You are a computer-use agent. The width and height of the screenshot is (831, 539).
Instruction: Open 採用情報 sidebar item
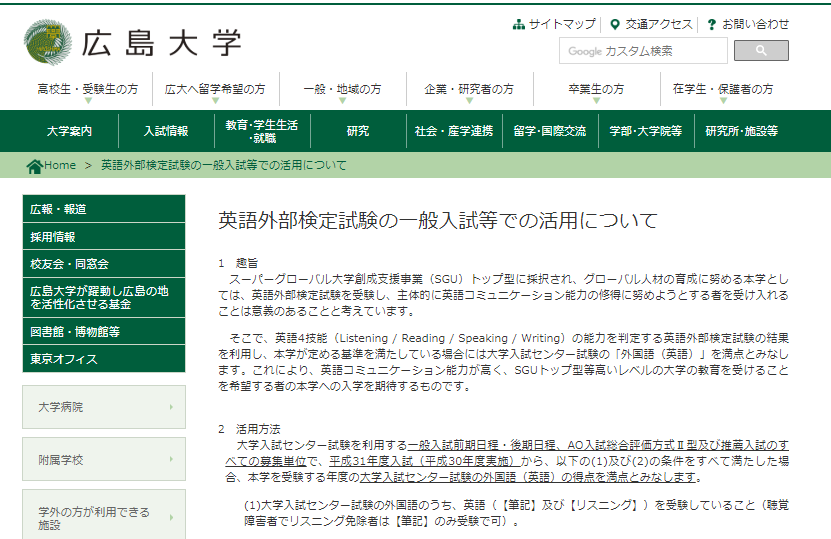point(104,236)
